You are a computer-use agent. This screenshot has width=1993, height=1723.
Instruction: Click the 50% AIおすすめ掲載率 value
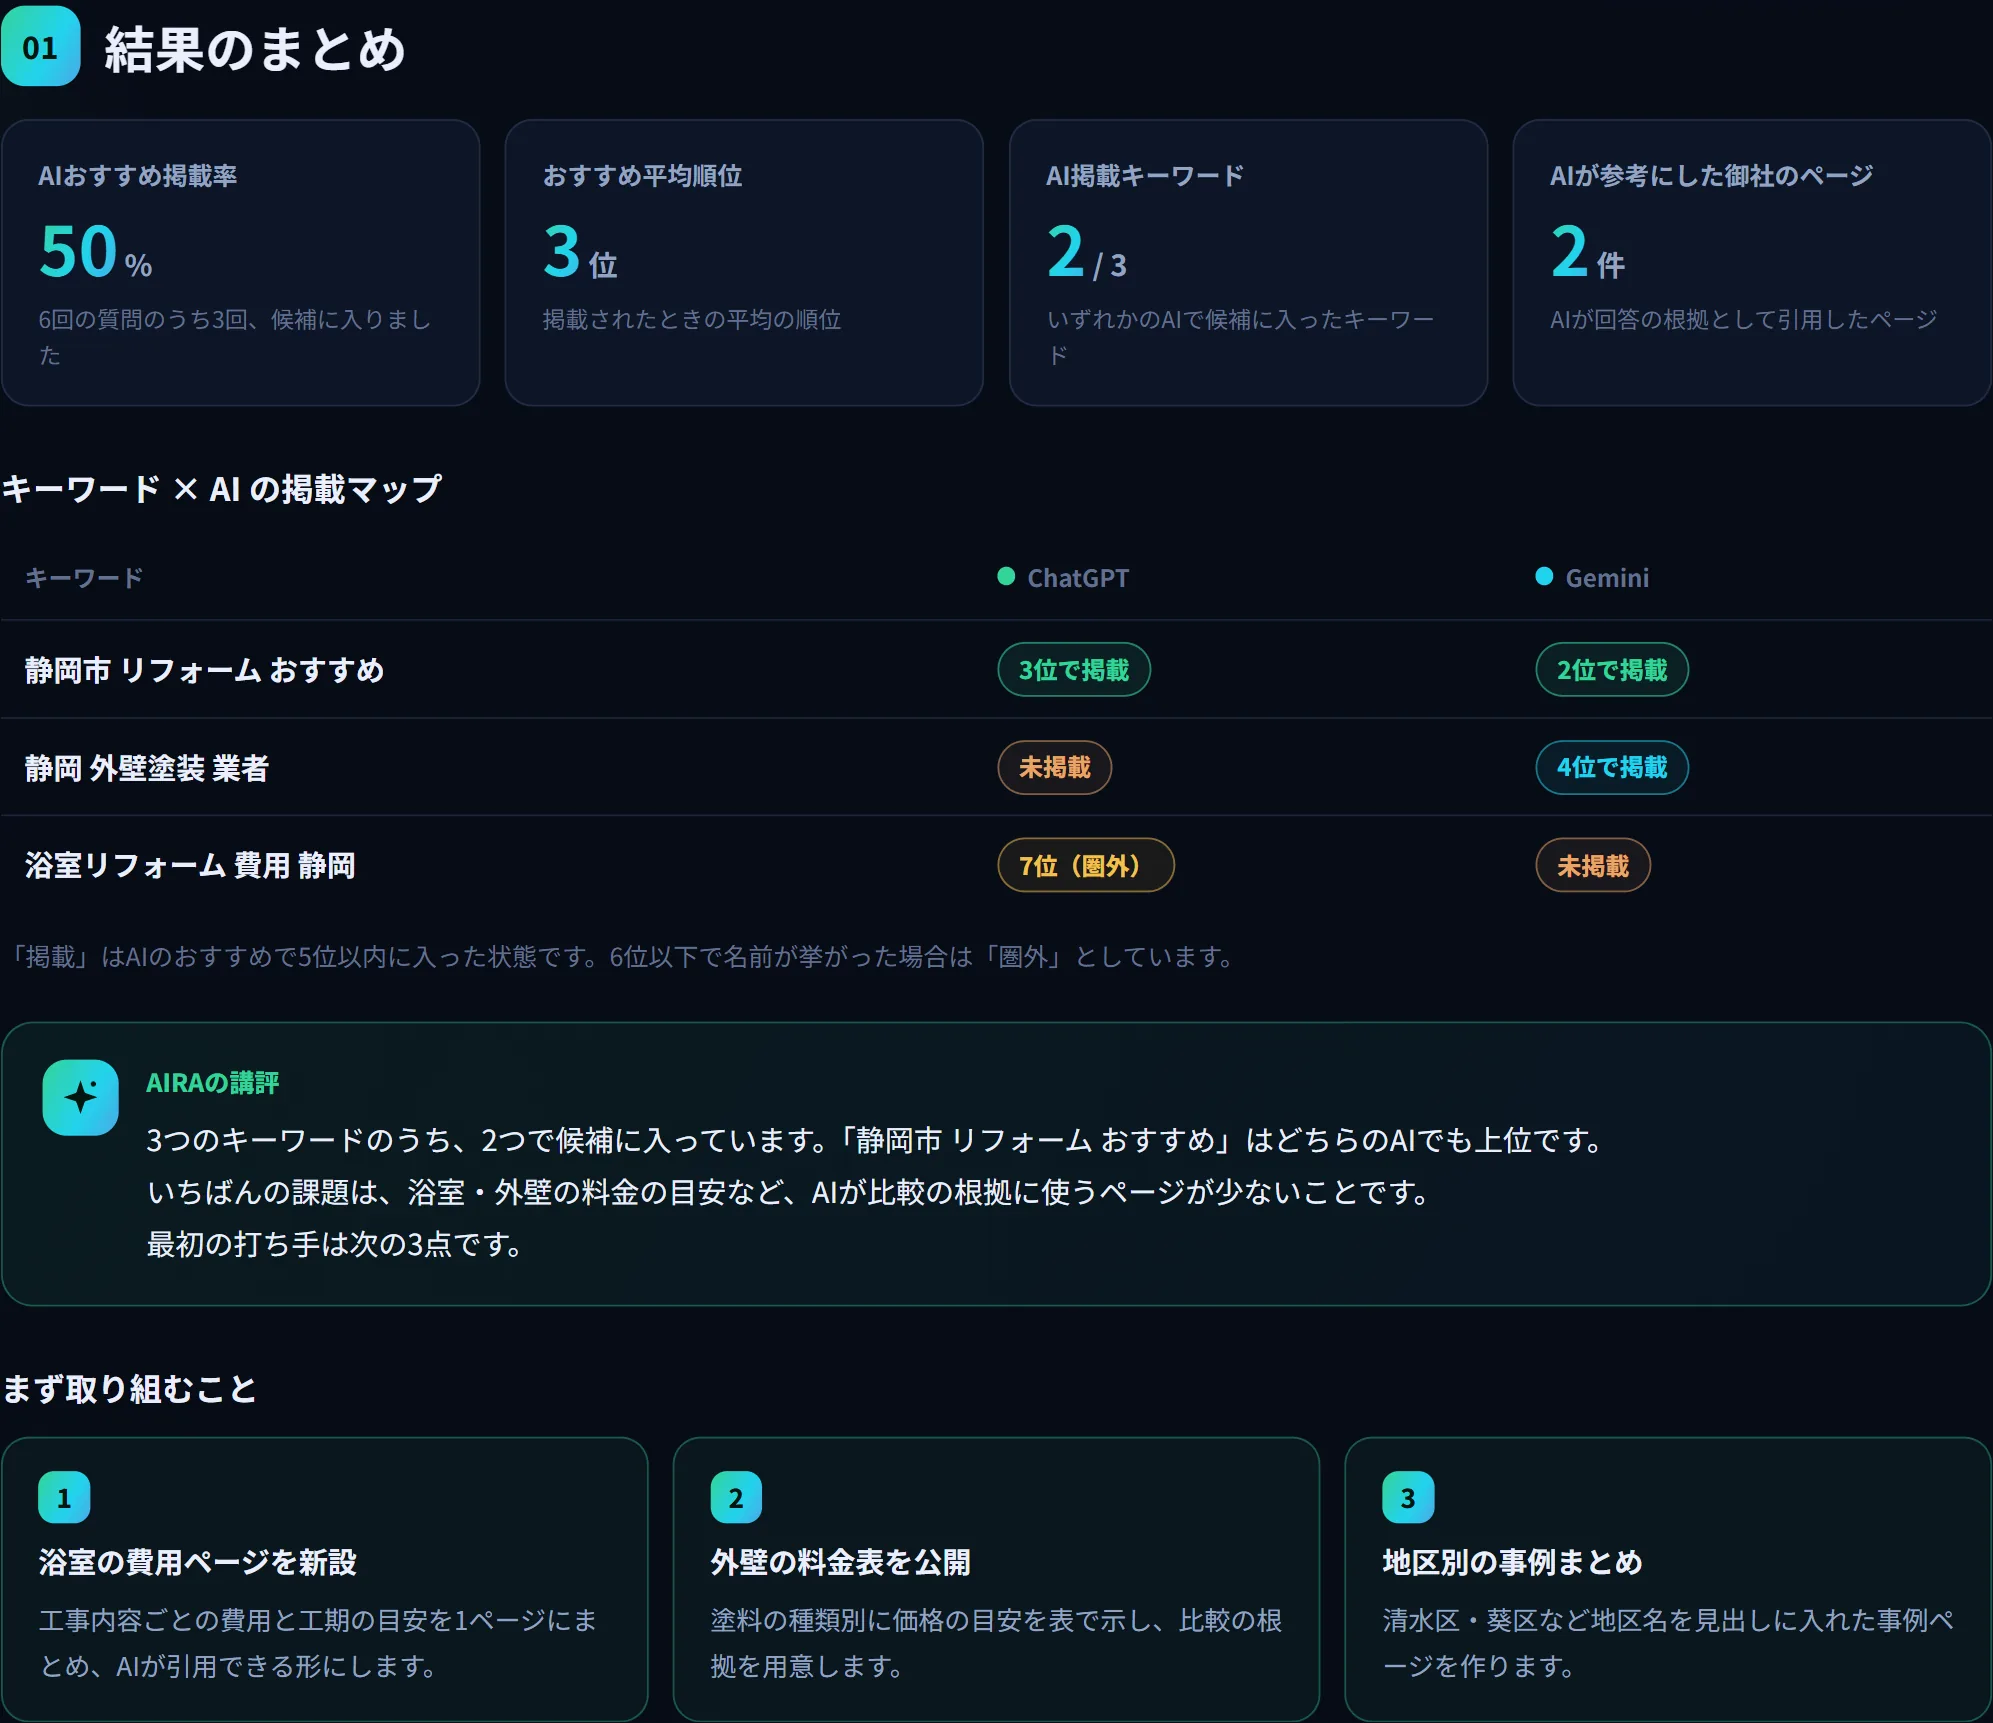(x=96, y=251)
